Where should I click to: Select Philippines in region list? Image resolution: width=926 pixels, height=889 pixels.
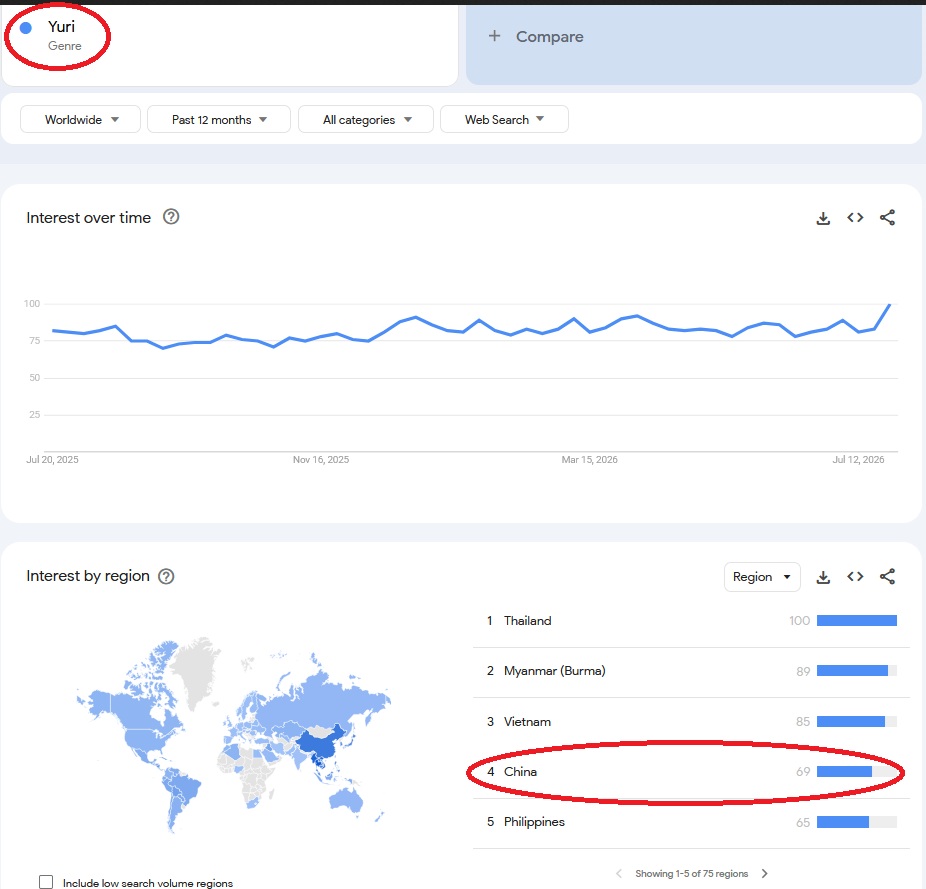click(x=691, y=822)
